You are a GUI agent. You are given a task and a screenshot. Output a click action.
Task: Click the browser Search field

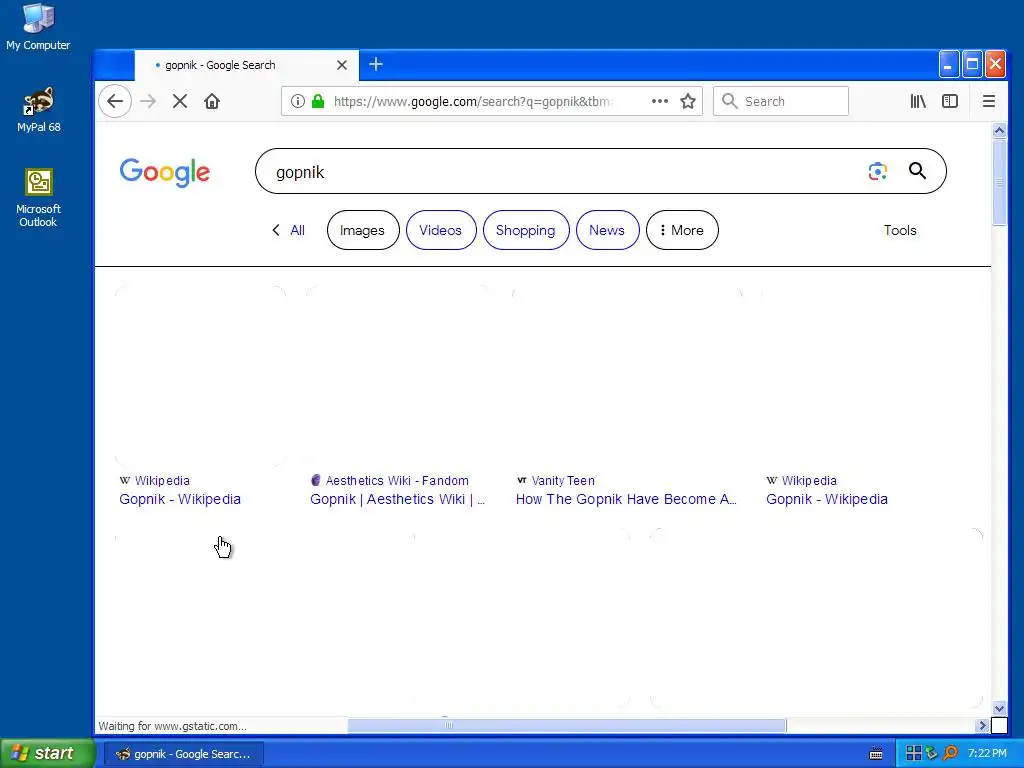pyautogui.click(x=781, y=101)
